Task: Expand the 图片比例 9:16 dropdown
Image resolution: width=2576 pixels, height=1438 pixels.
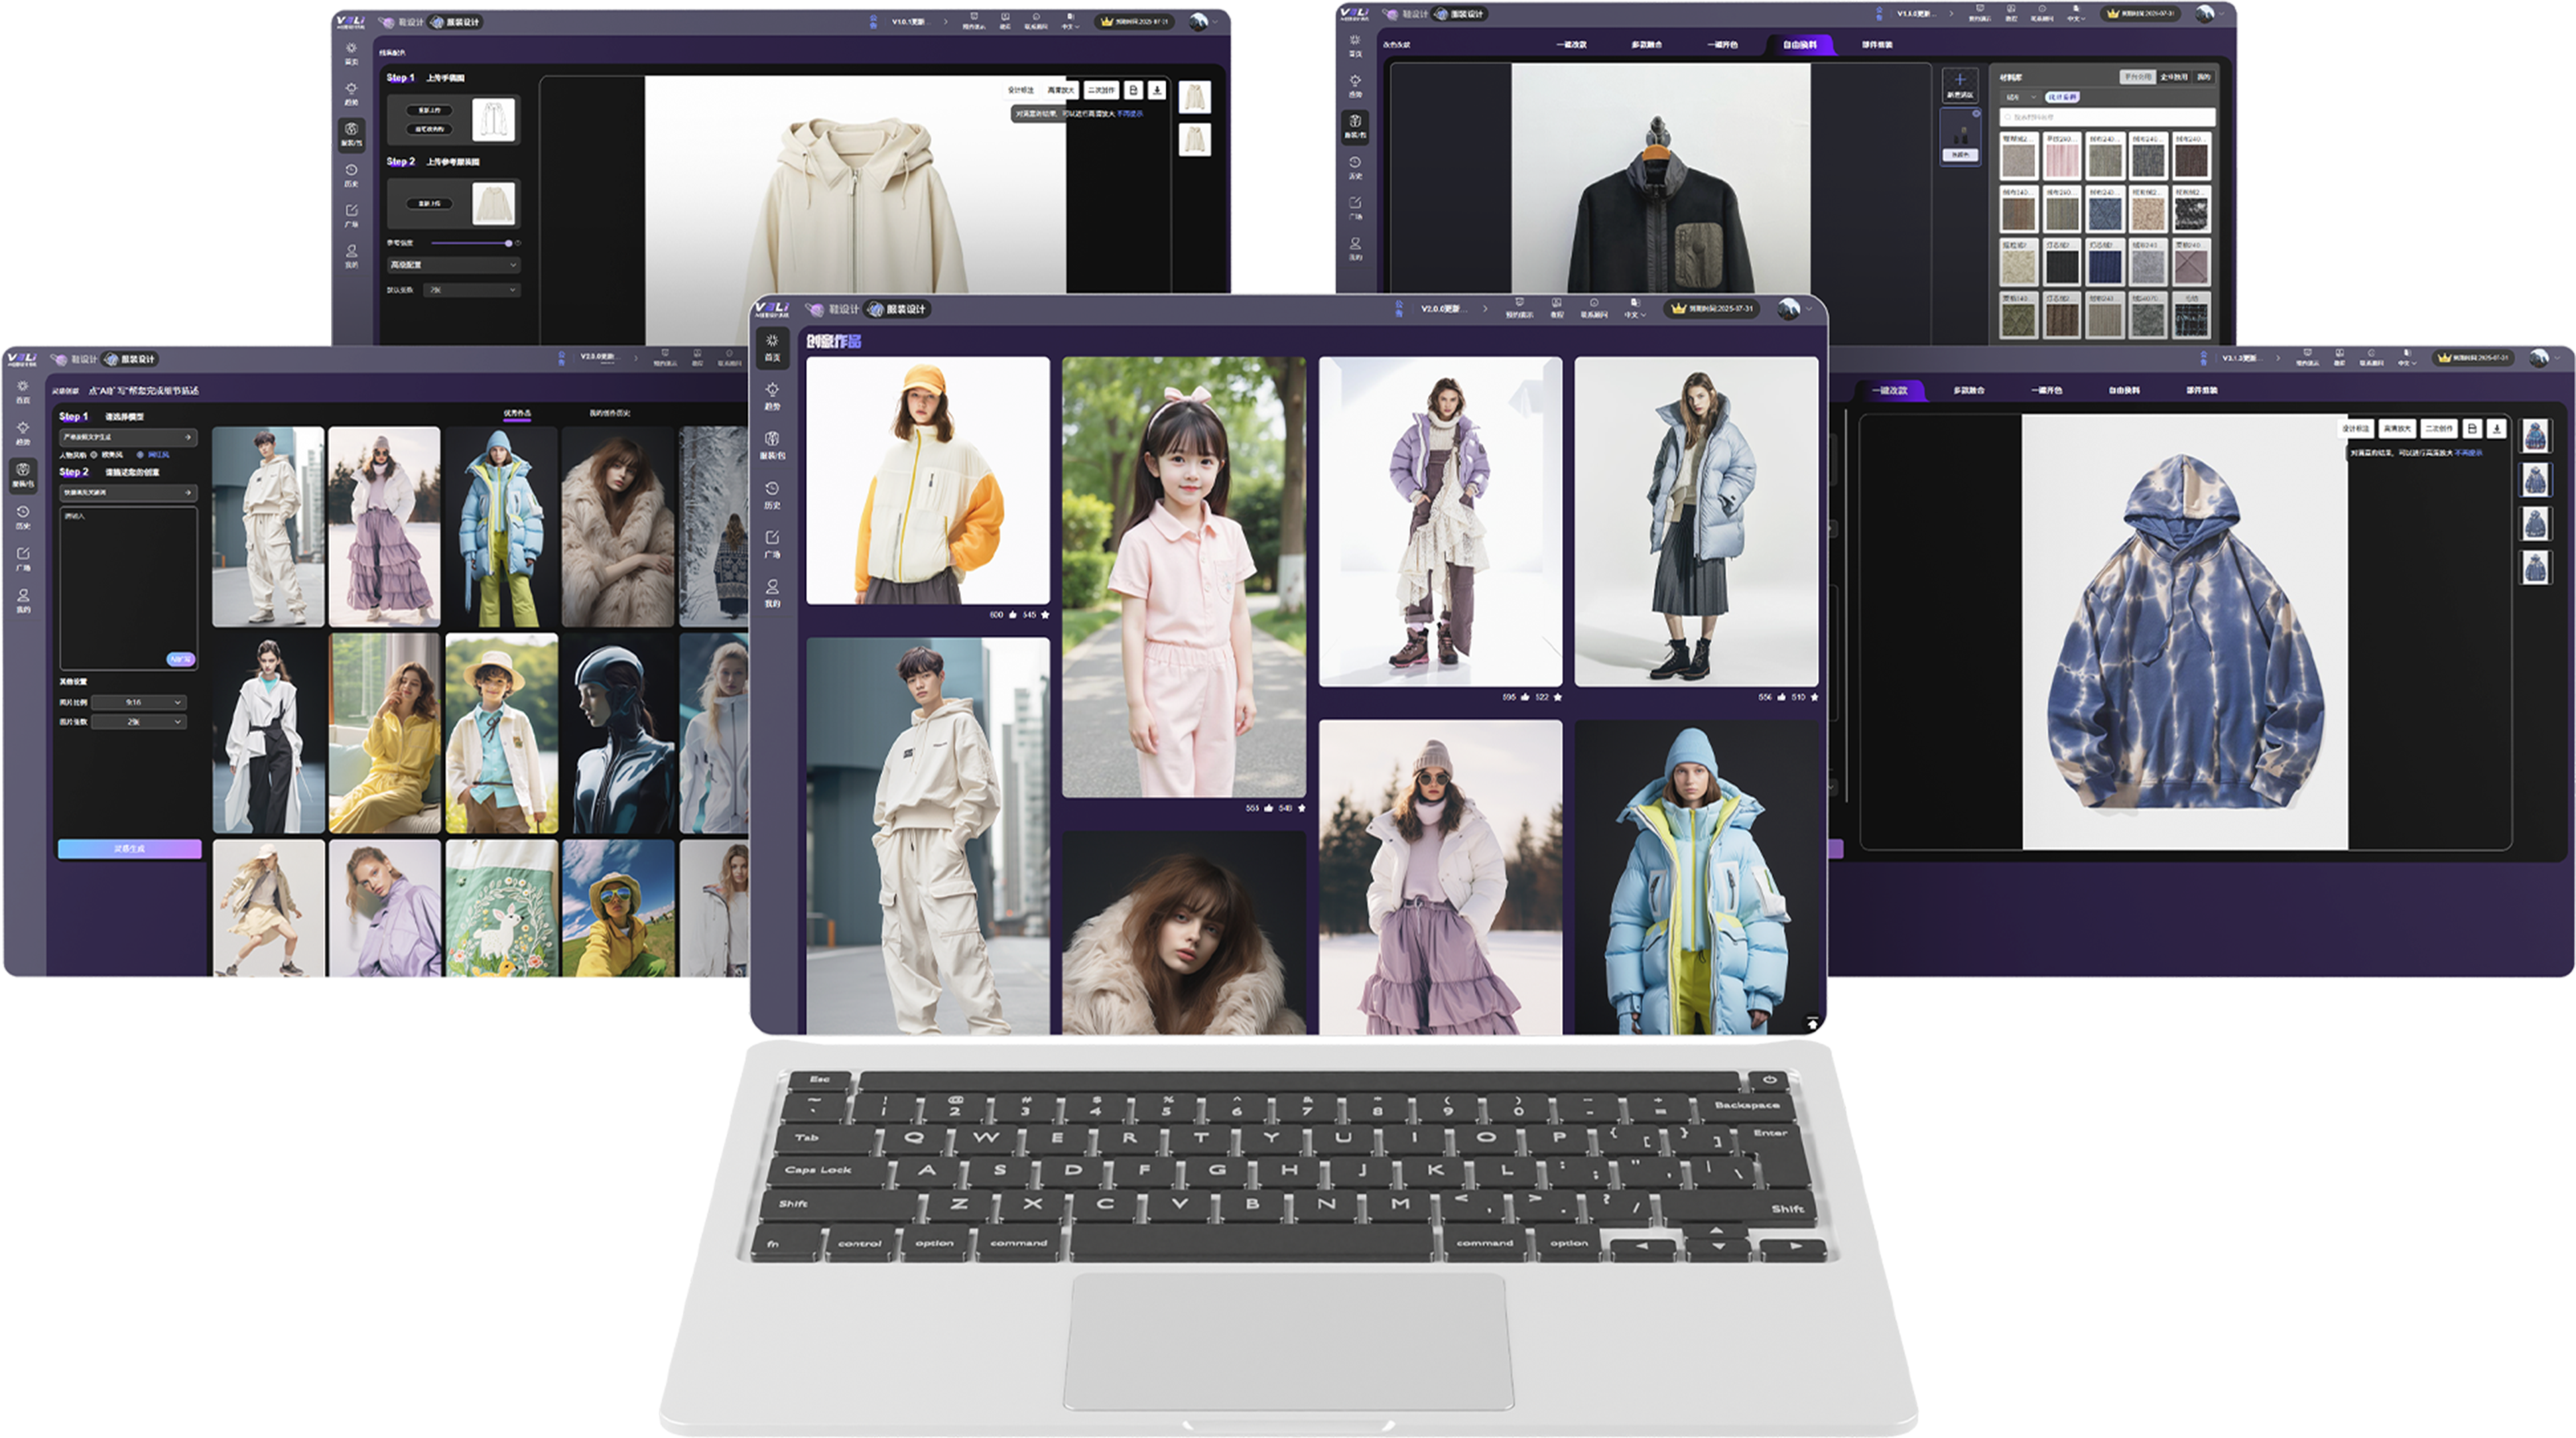Action: [x=138, y=702]
